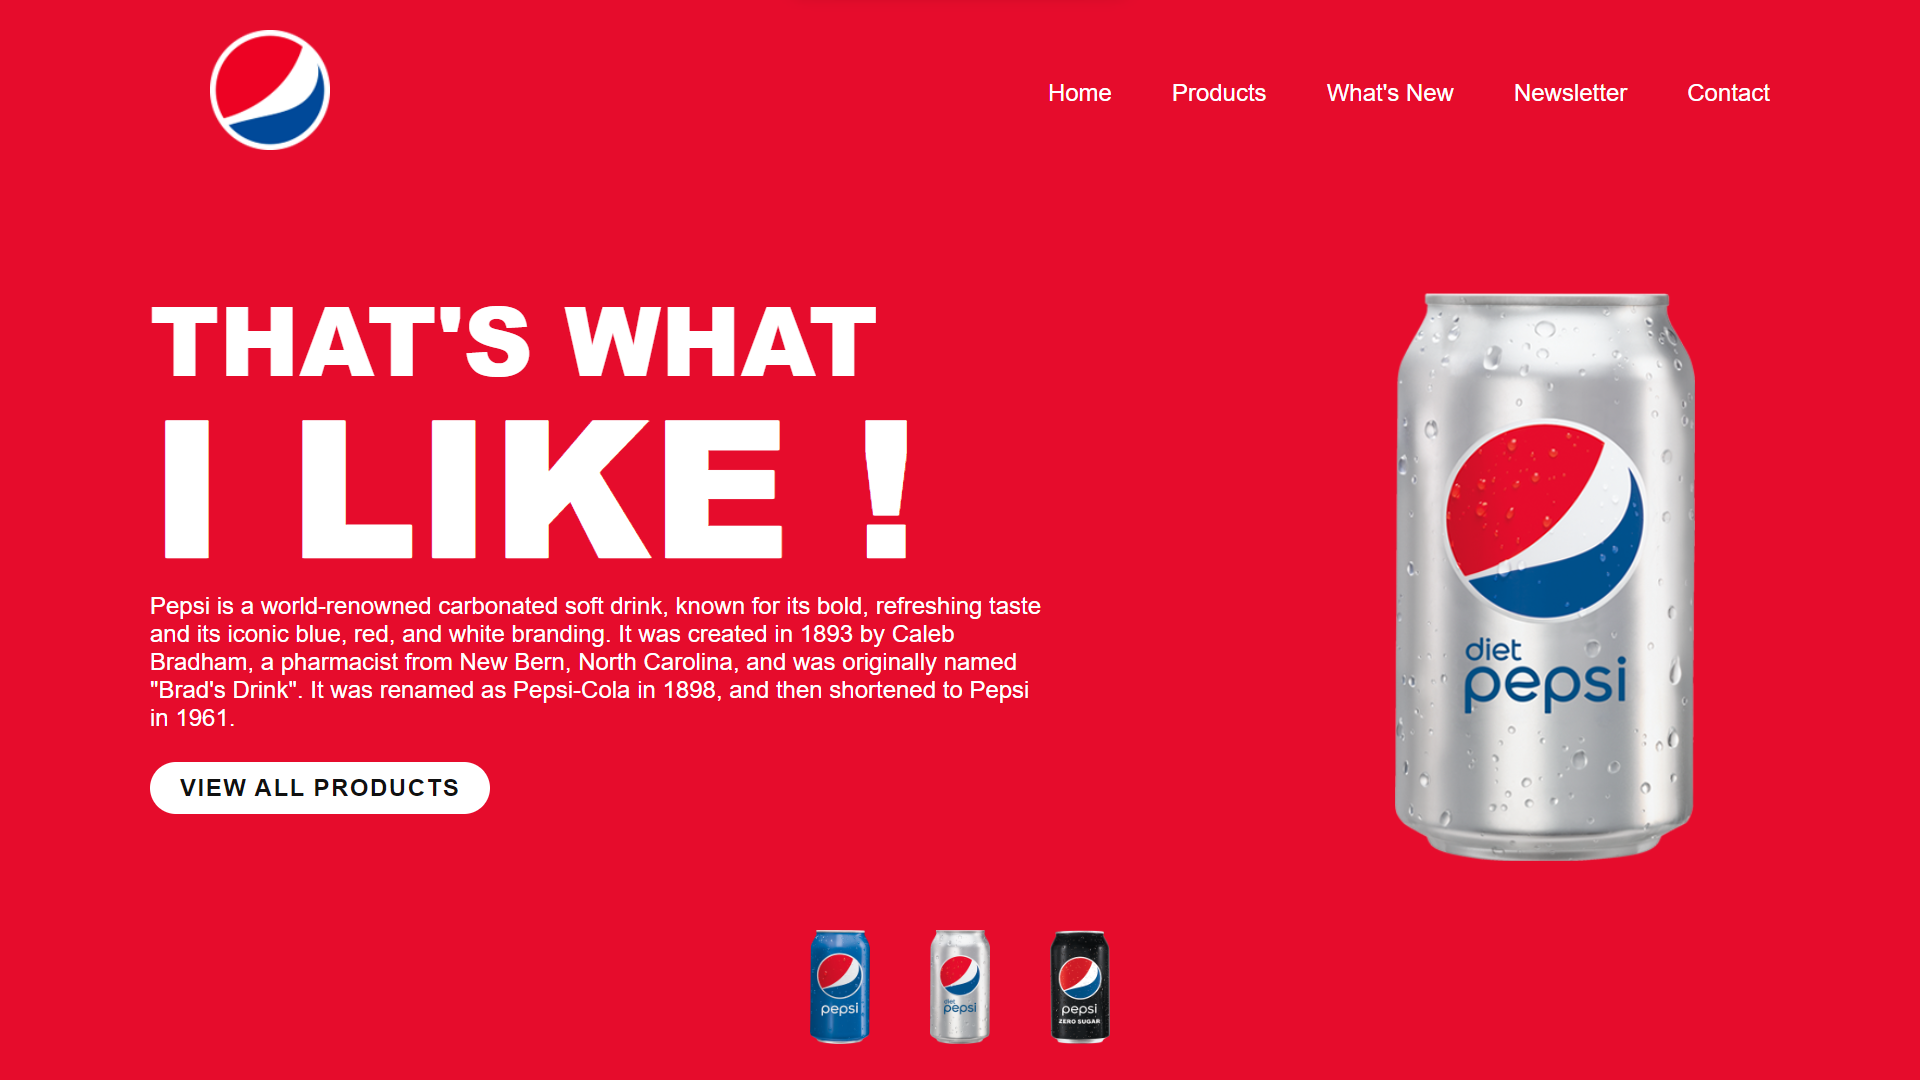This screenshot has width=1920, height=1080.
Task: Click the Pepsi globe logo in header
Action: click(270, 90)
